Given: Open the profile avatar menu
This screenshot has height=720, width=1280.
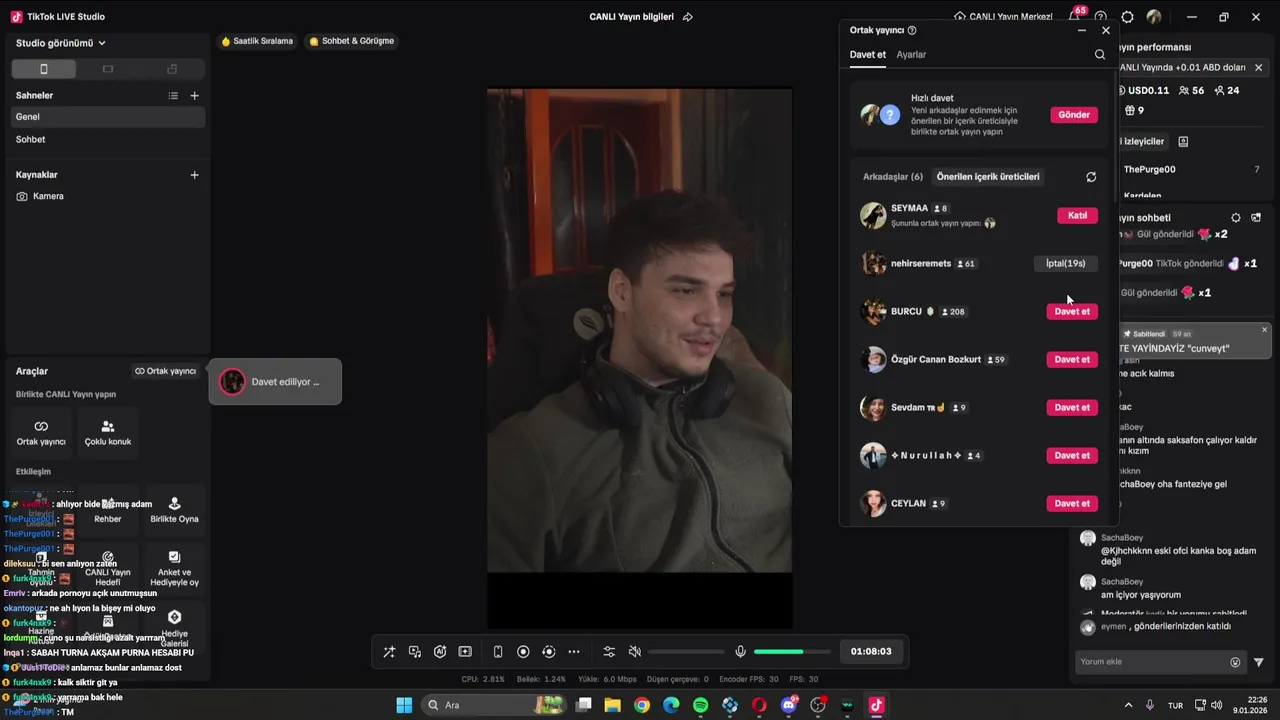Looking at the screenshot, I should [1154, 17].
